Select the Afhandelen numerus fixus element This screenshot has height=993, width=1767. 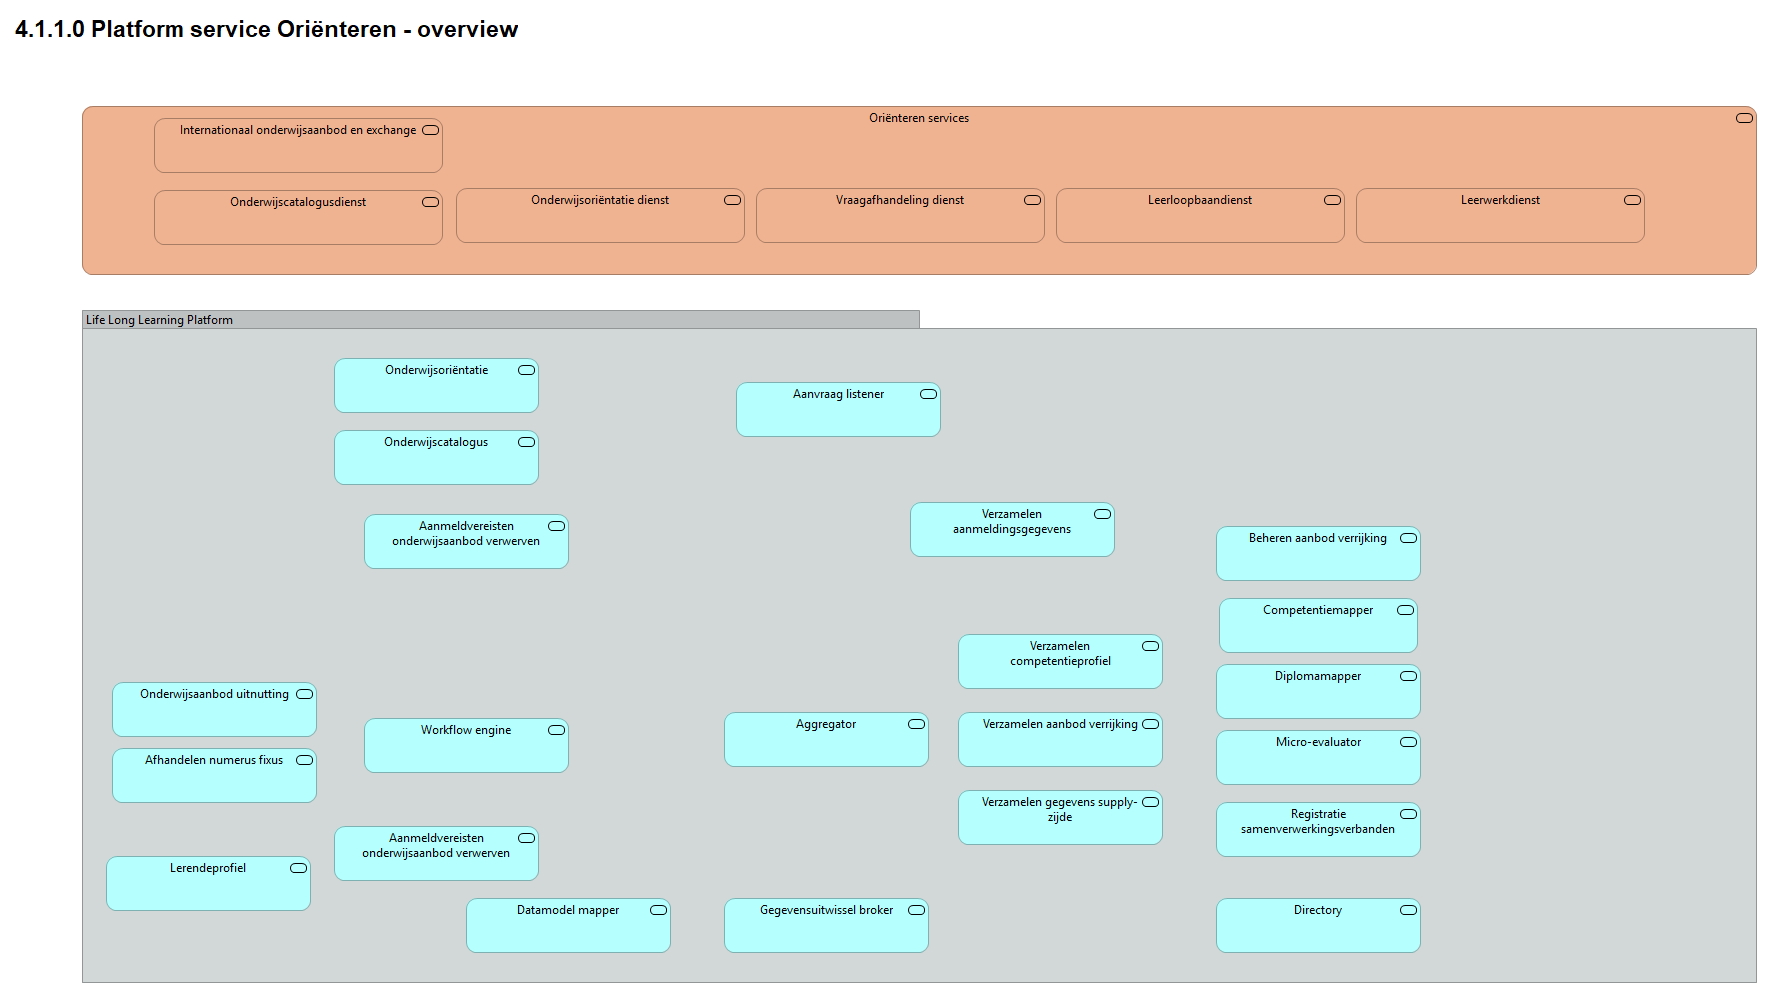tap(213, 775)
